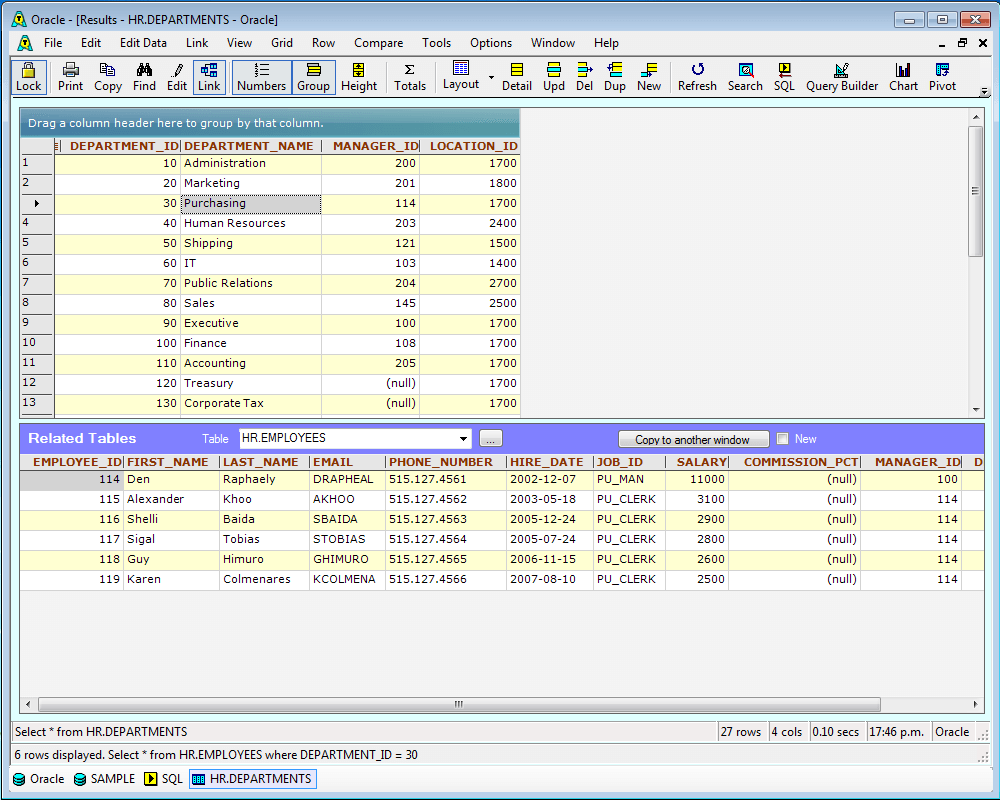Click the SALARY column header
This screenshot has height=800, width=1000.
pyautogui.click(x=698, y=462)
